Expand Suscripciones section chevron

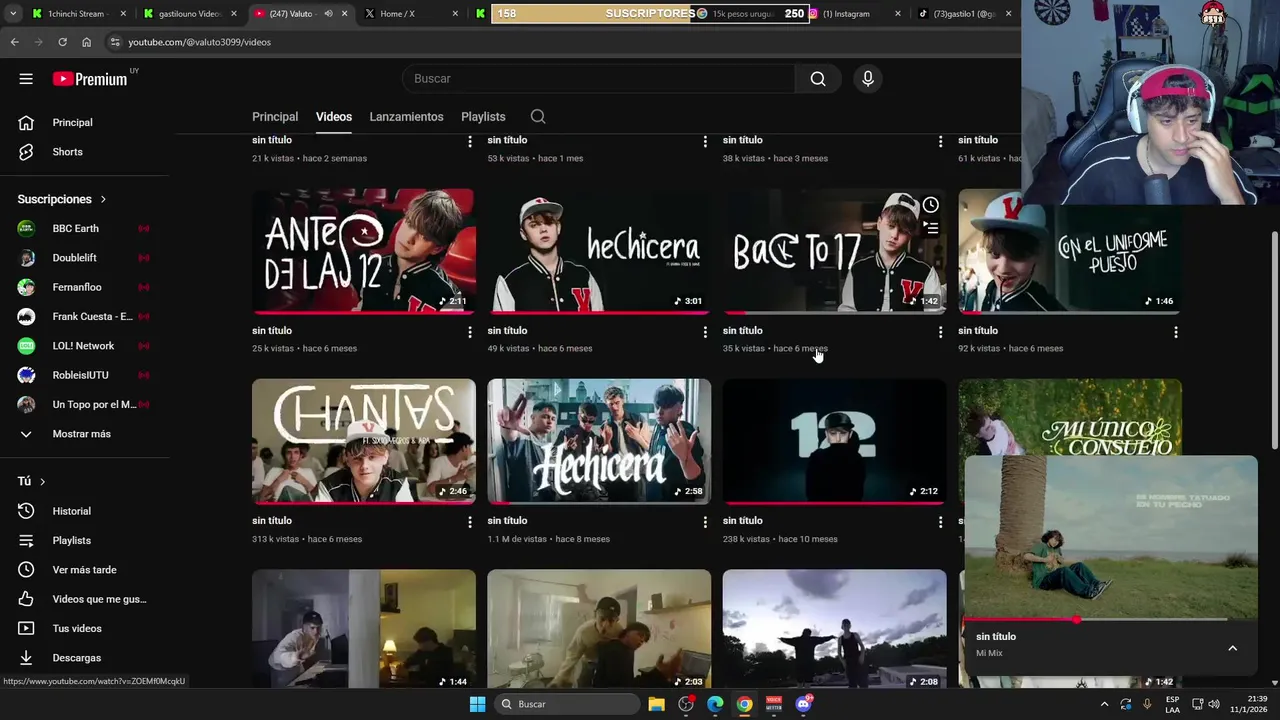coord(103,200)
